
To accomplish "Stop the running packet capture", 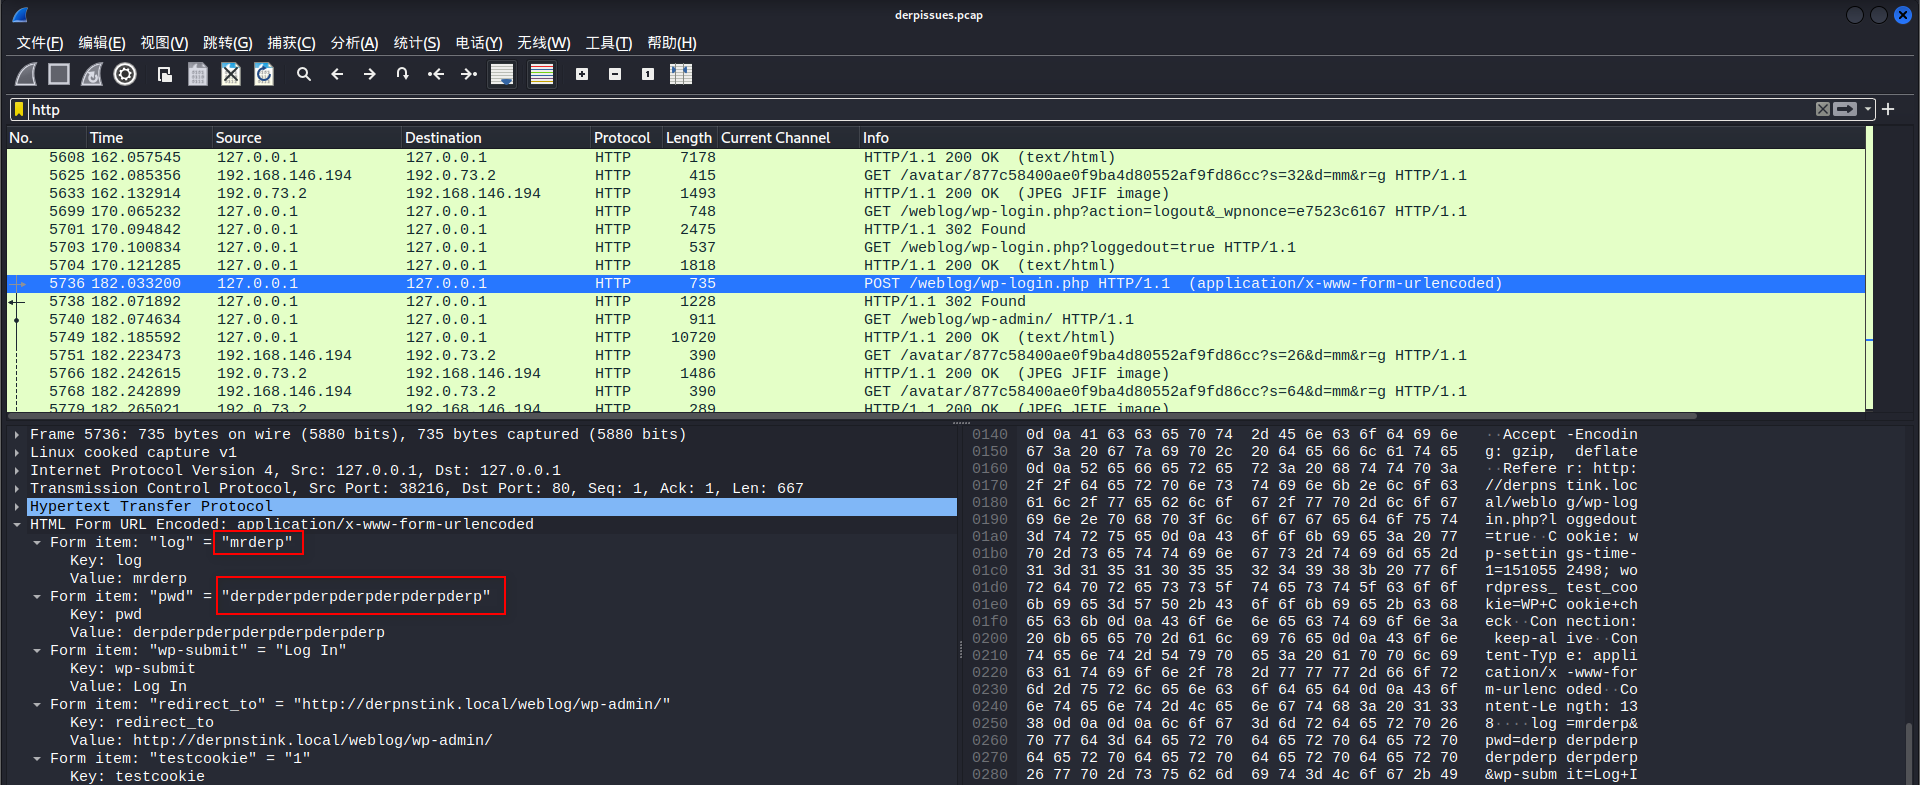I will [59, 74].
